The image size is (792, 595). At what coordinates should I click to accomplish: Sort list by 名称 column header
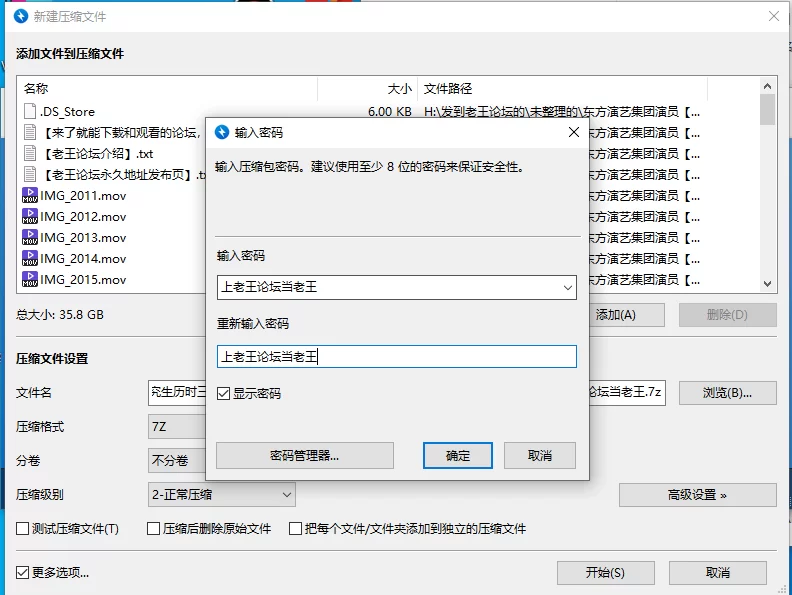[x=167, y=89]
